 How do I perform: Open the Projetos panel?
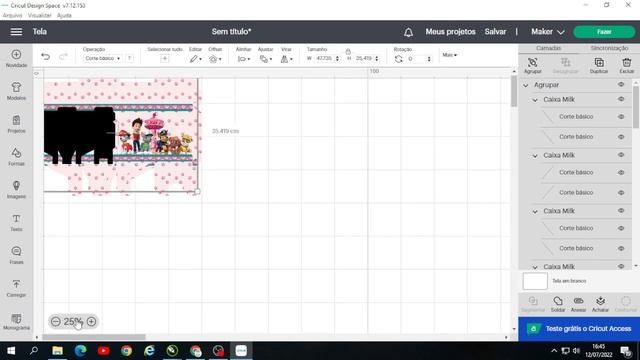[16, 124]
